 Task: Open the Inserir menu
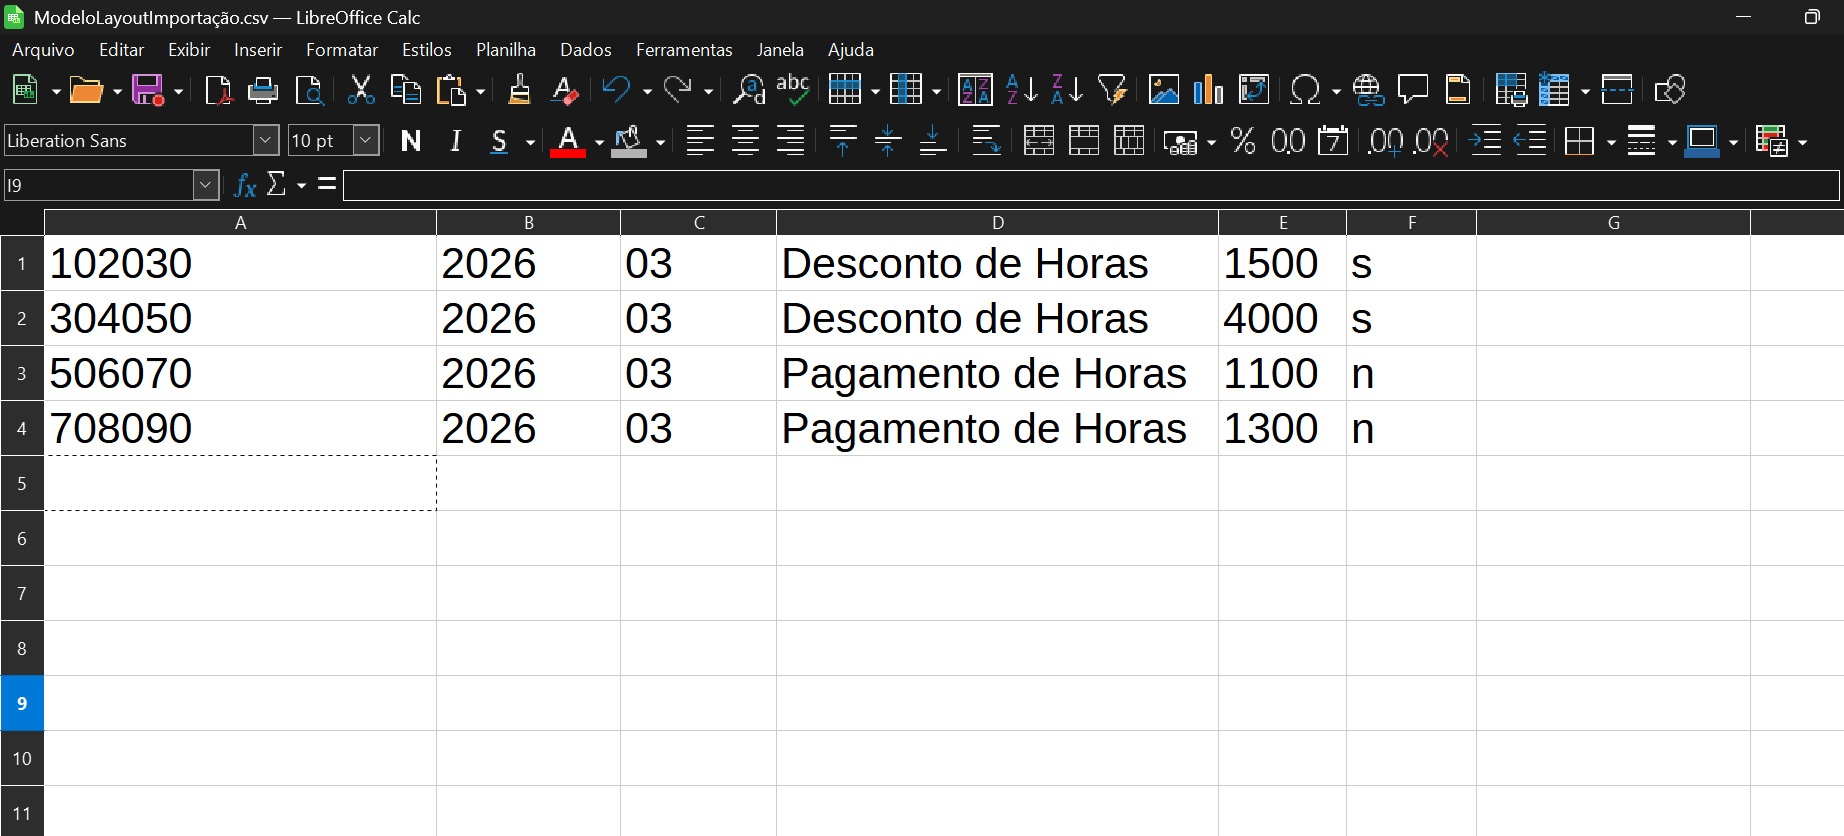tap(258, 50)
